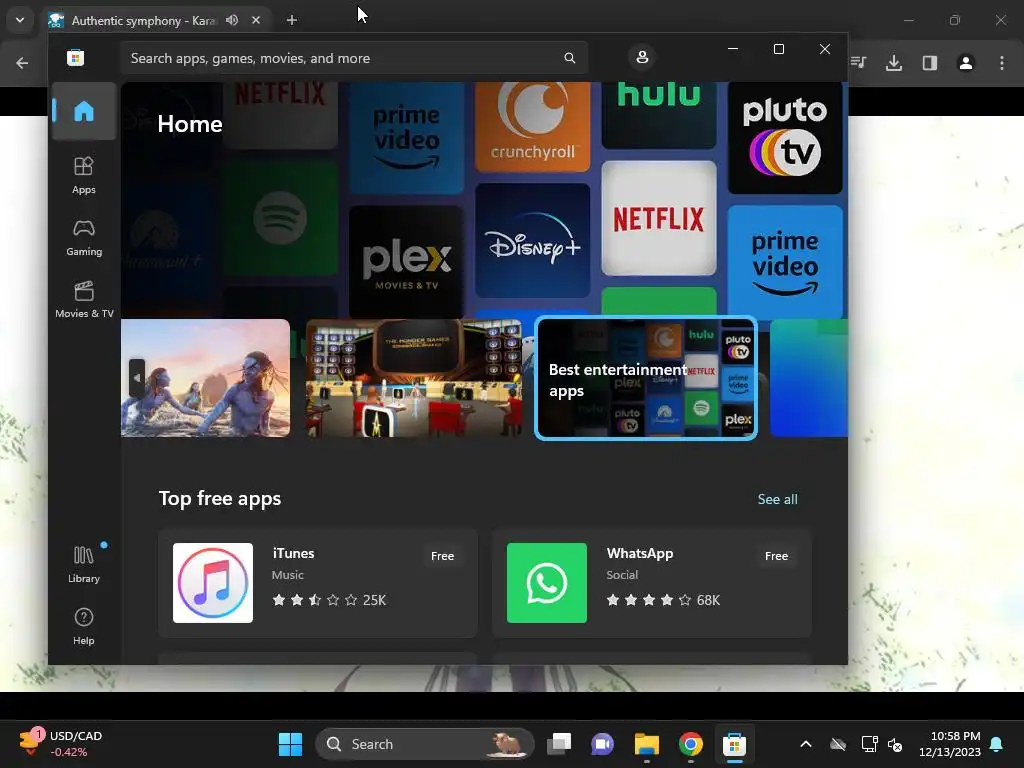Open the Gaming section in the sidebar
Viewport: 1024px width, 768px height.
pos(84,238)
